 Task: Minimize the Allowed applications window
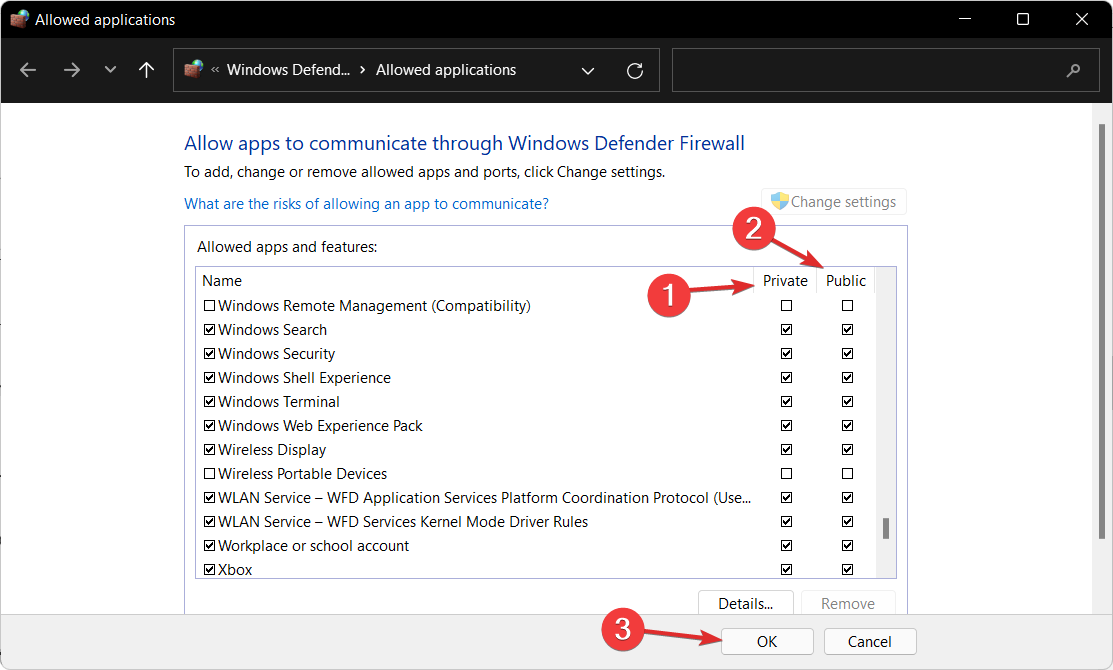(x=965, y=19)
